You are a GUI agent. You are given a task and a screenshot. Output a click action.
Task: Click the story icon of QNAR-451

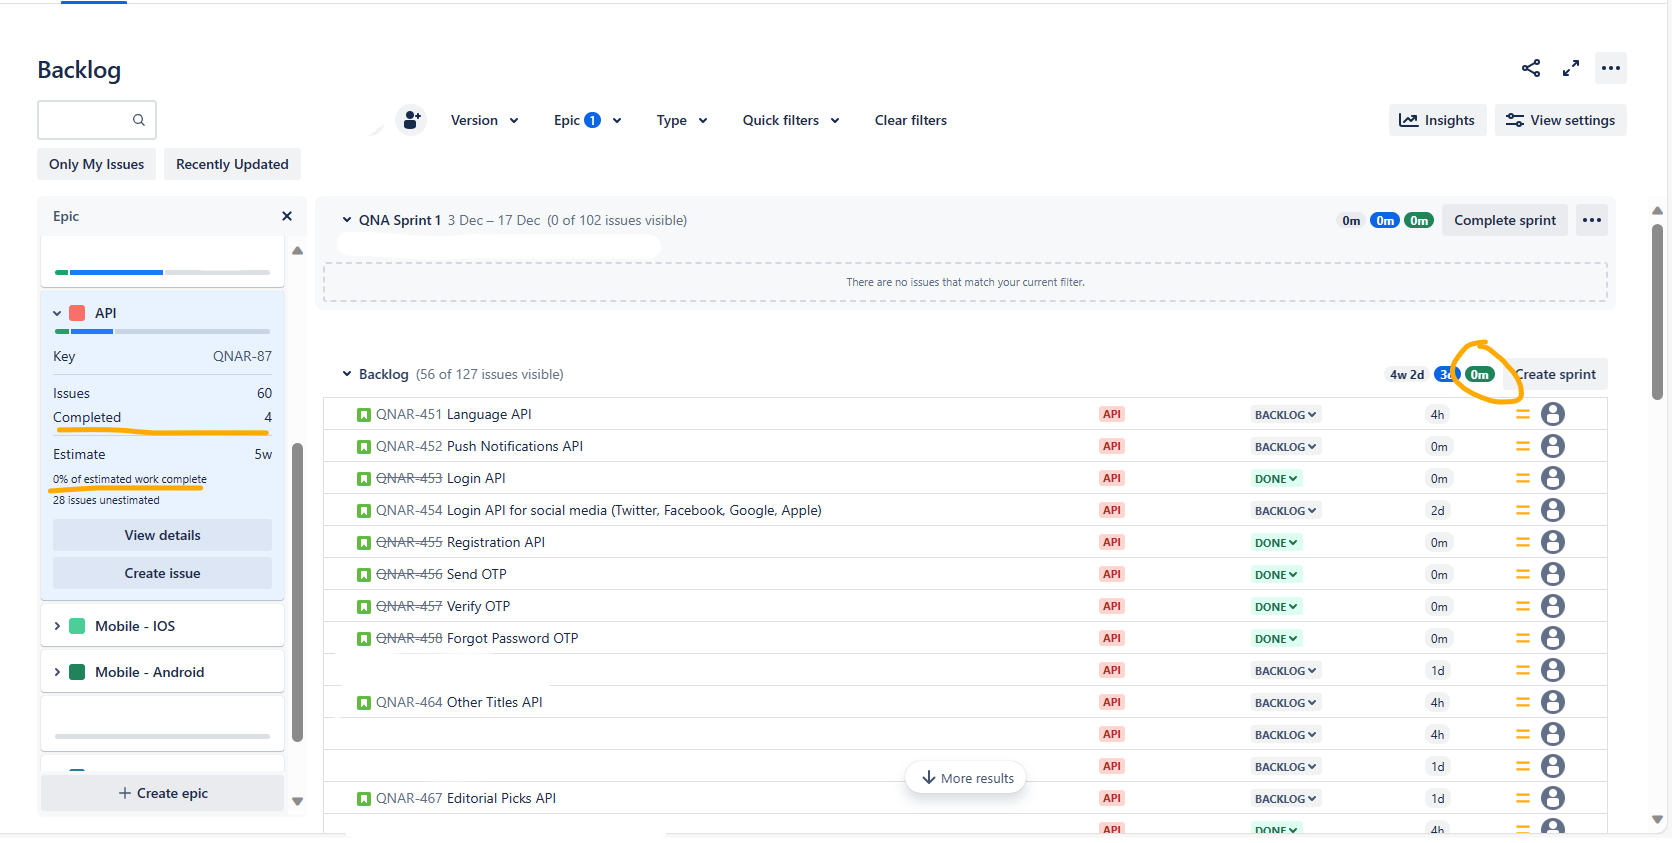364,414
